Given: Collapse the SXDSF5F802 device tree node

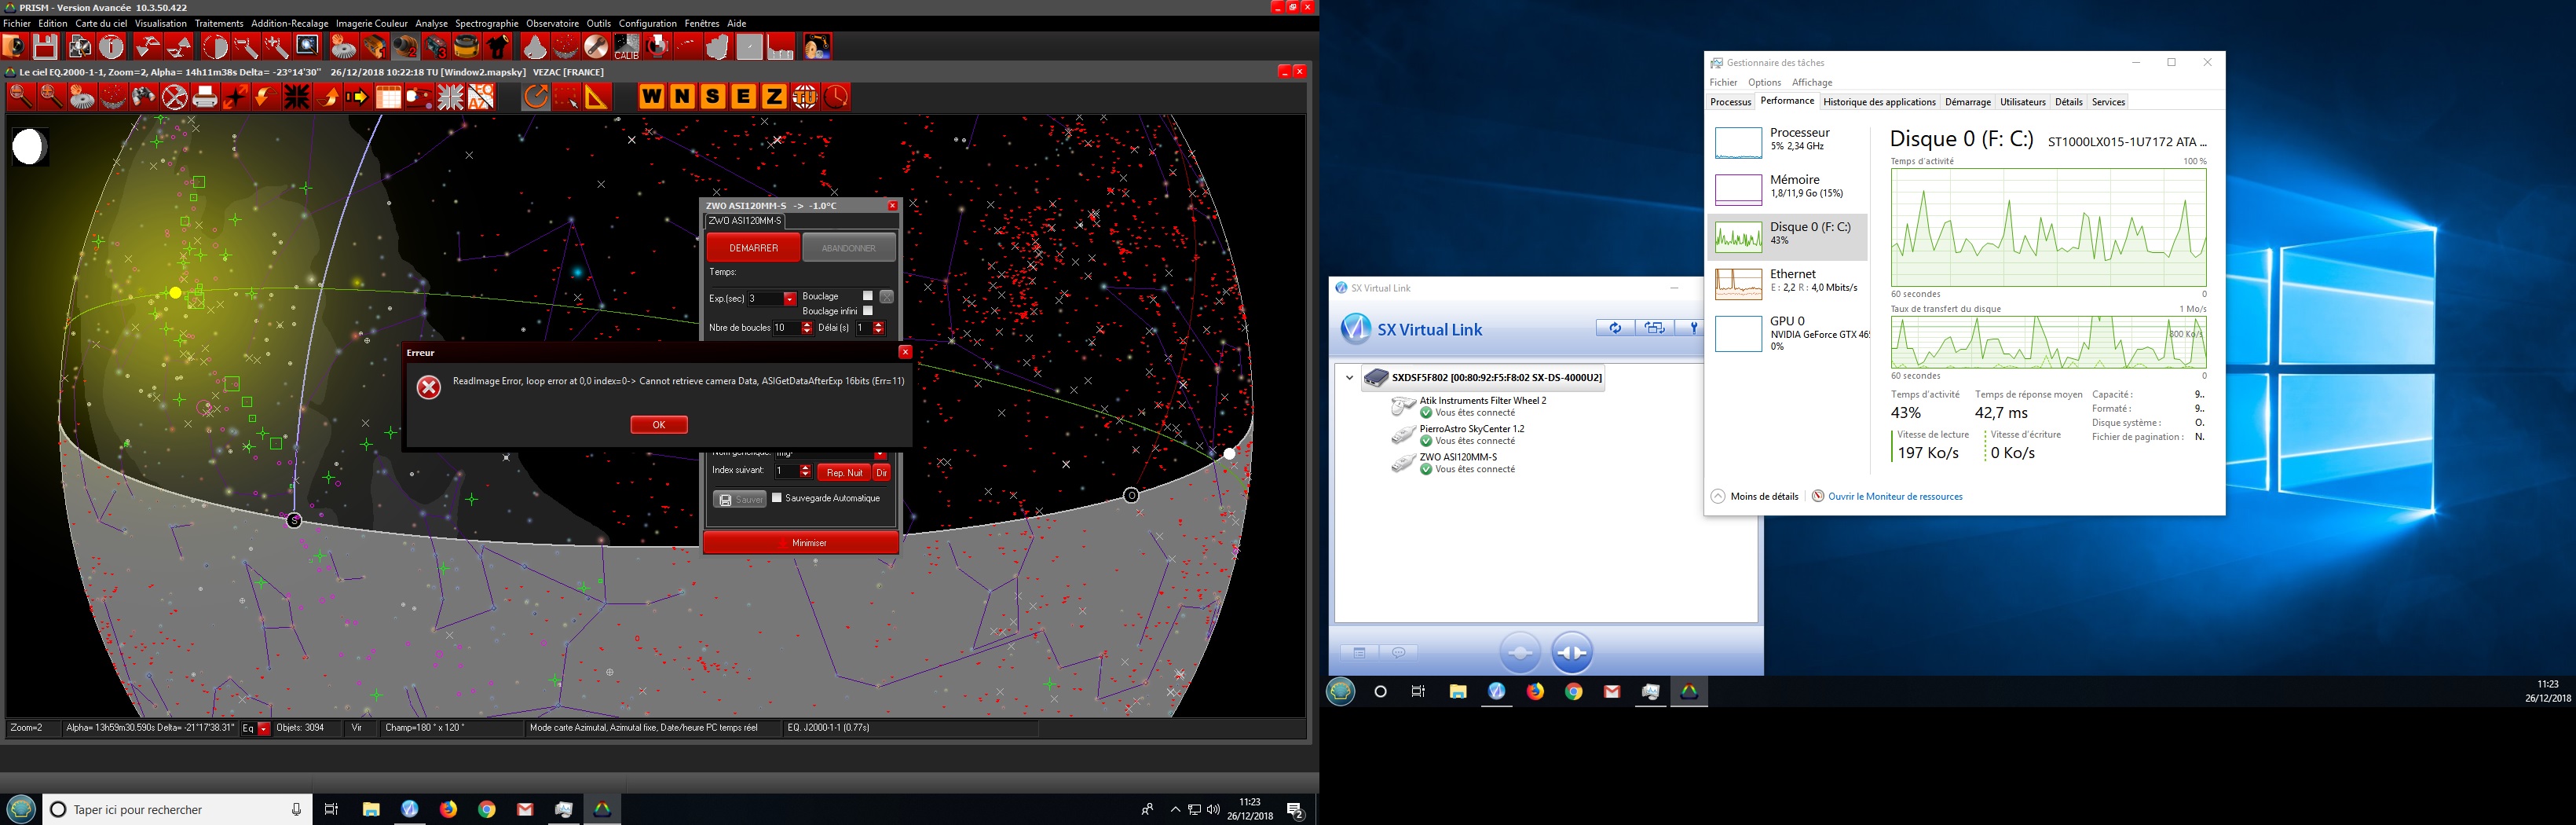Looking at the screenshot, I should coord(1349,378).
